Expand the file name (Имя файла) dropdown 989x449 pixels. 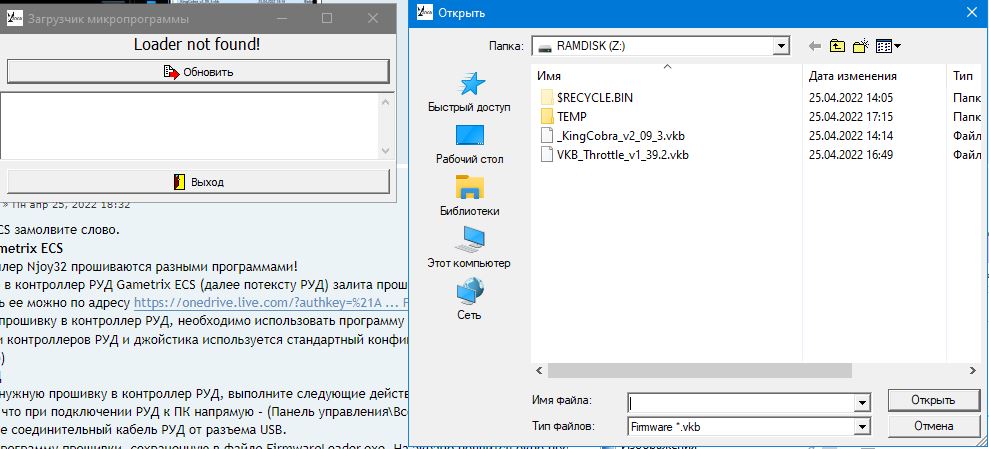click(860, 402)
